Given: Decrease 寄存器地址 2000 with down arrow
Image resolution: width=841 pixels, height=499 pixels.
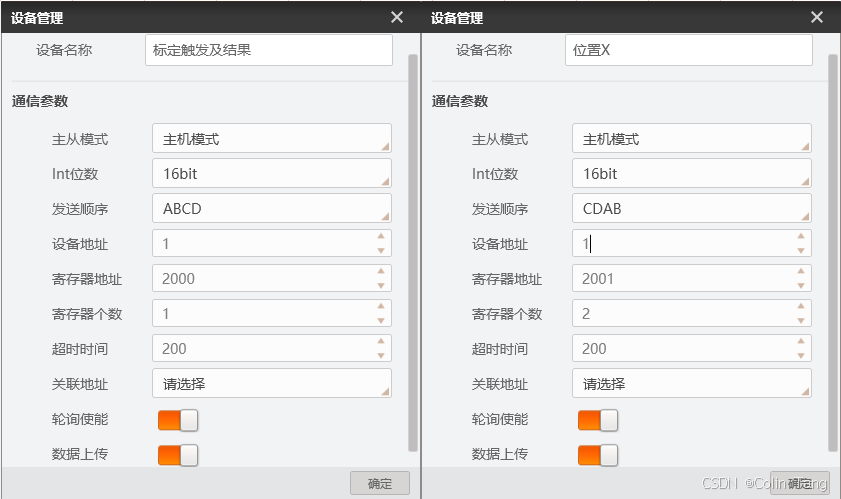Looking at the screenshot, I should [x=381, y=285].
